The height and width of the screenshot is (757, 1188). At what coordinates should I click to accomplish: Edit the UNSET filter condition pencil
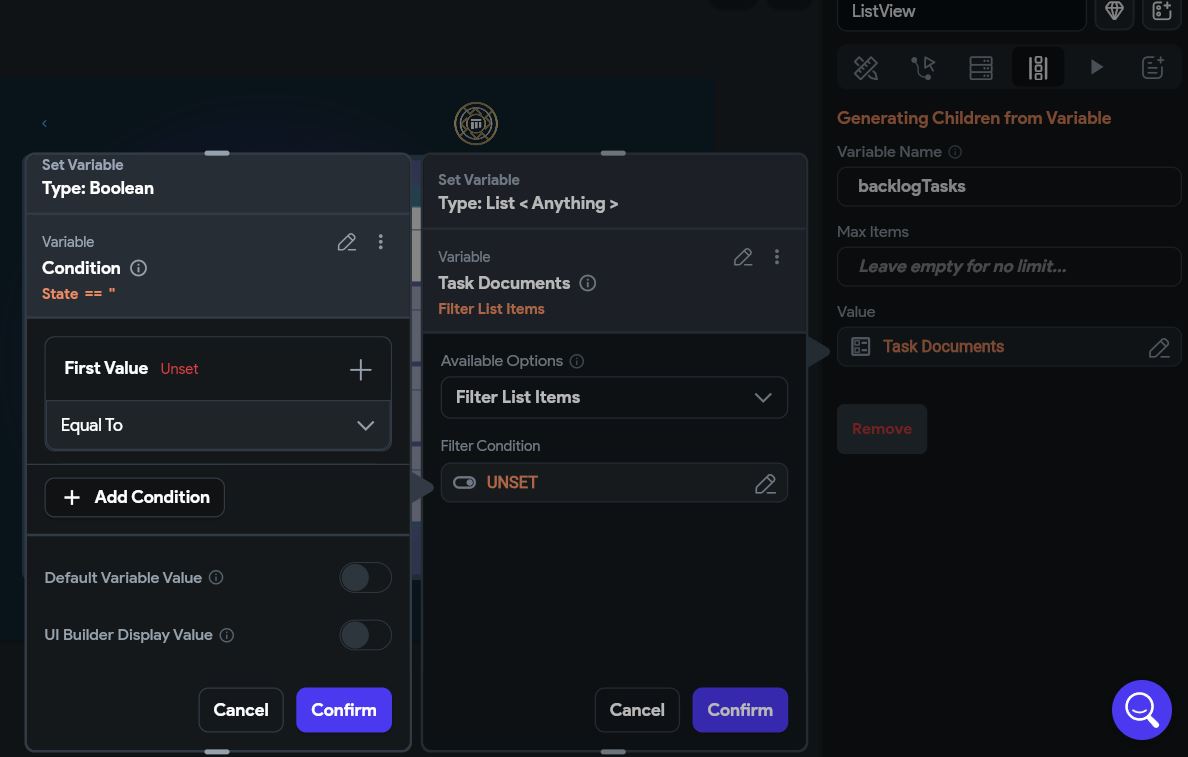pos(765,483)
